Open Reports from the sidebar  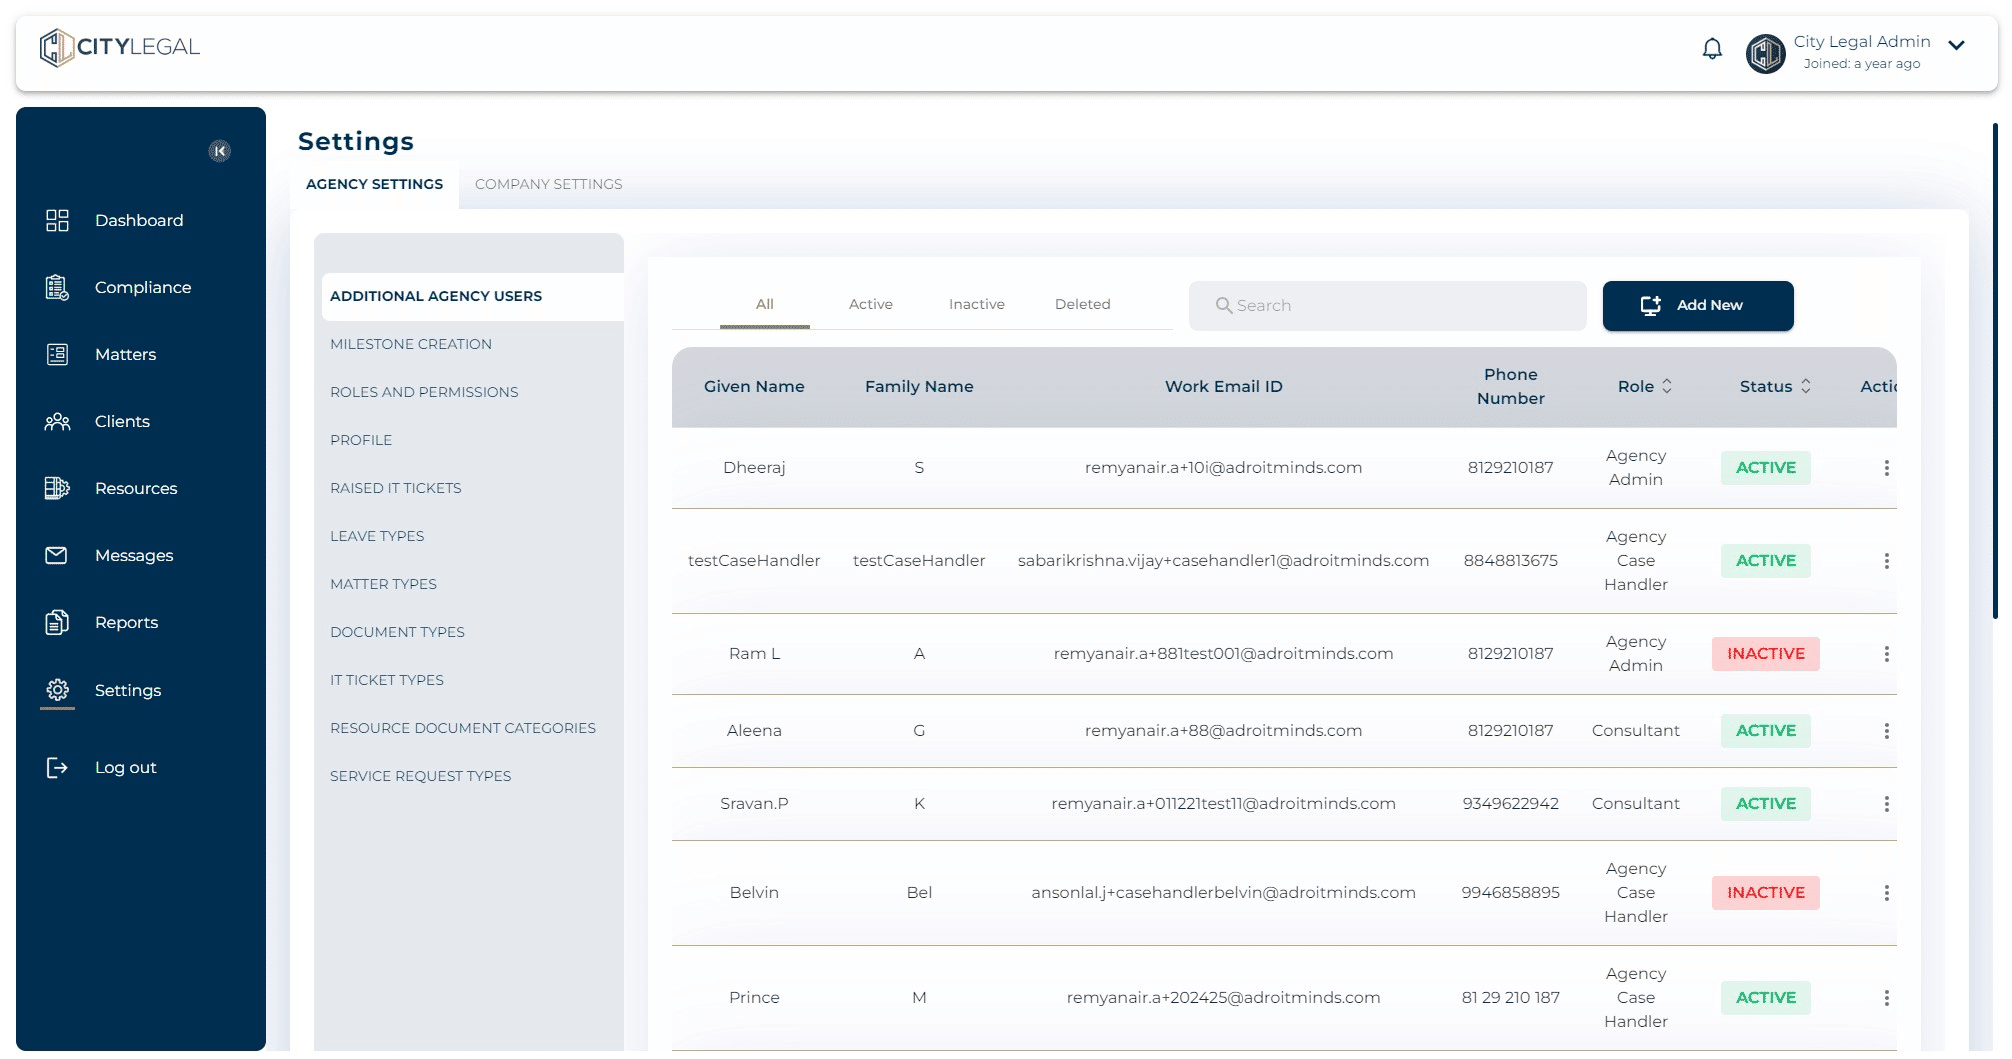coord(126,622)
